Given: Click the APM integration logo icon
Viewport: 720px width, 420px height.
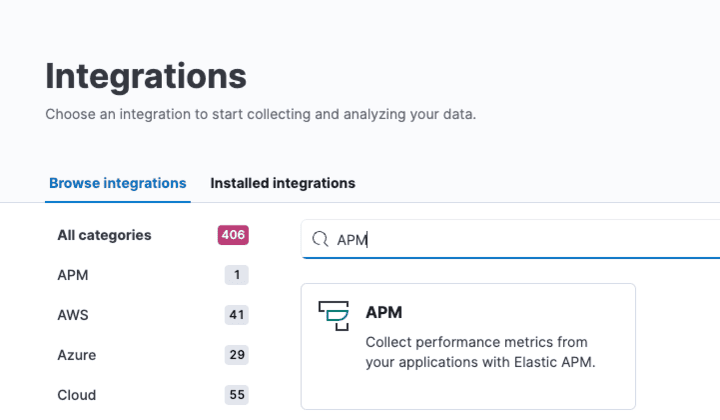Looking at the screenshot, I should coord(333,314).
